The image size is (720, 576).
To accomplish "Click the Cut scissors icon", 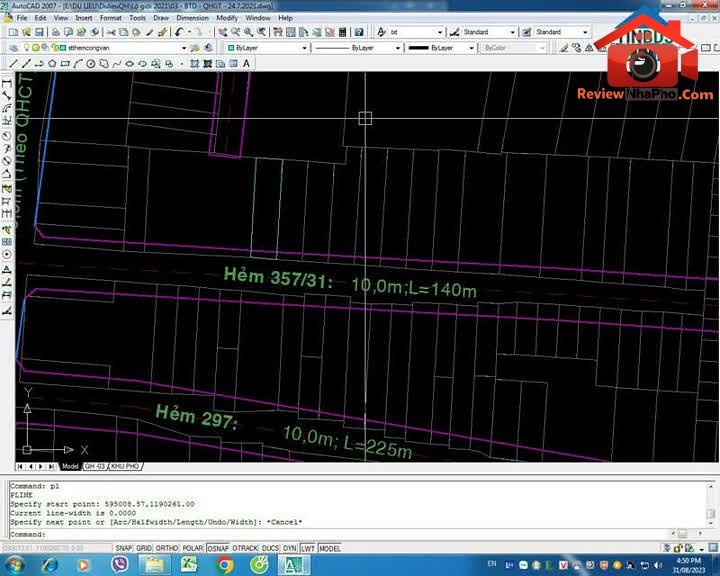I will coord(110,32).
